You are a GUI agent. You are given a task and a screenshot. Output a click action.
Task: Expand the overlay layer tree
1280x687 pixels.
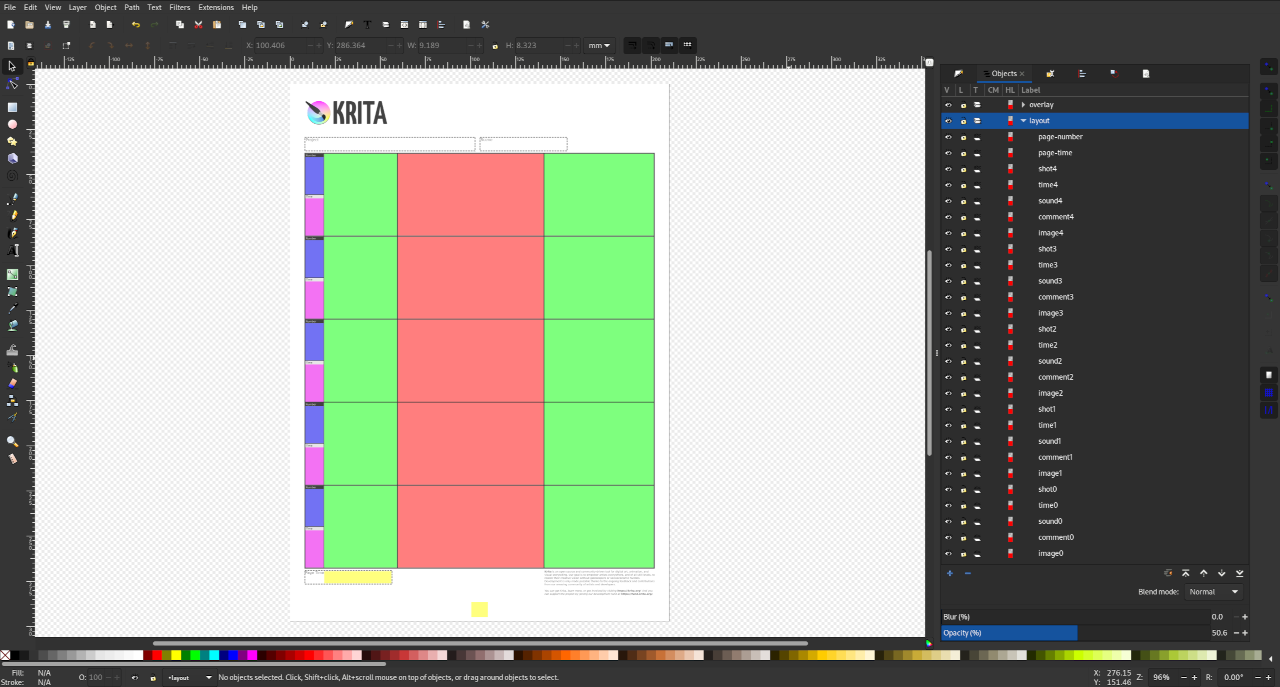click(x=1023, y=105)
